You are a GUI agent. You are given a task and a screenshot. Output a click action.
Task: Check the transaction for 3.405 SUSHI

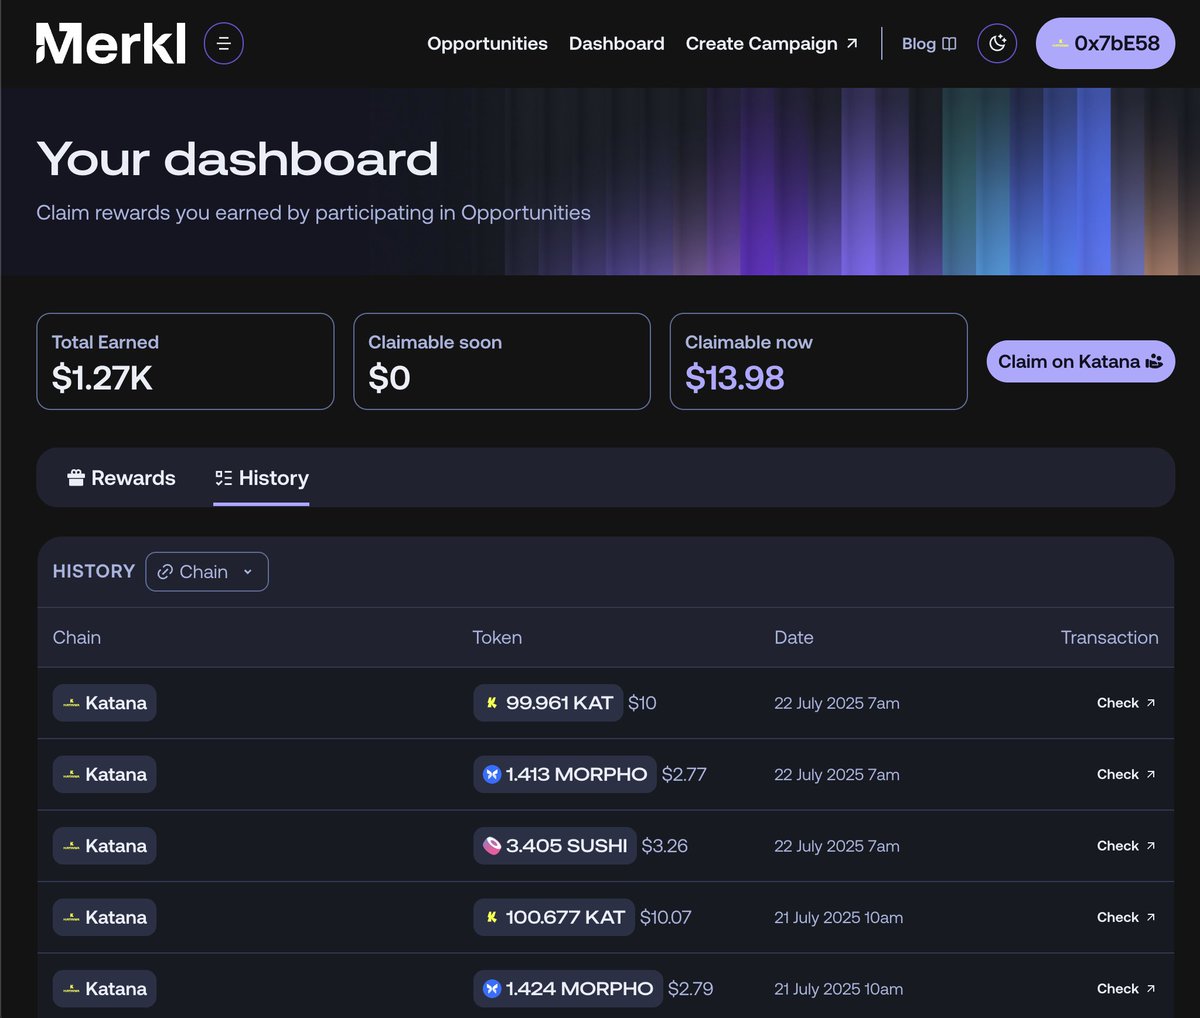(x=1126, y=846)
